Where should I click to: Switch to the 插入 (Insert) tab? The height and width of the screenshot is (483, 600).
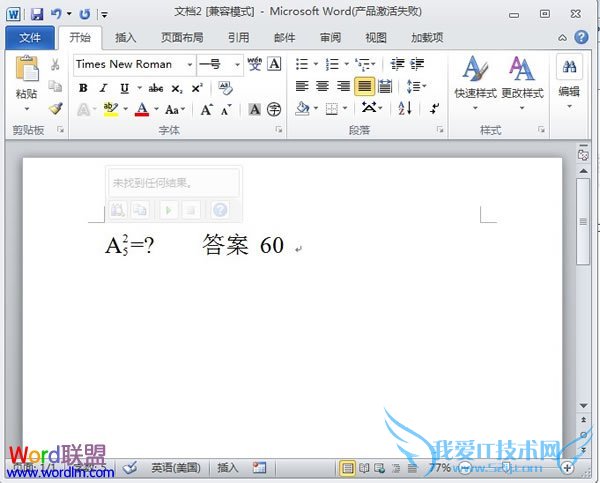(126, 37)
